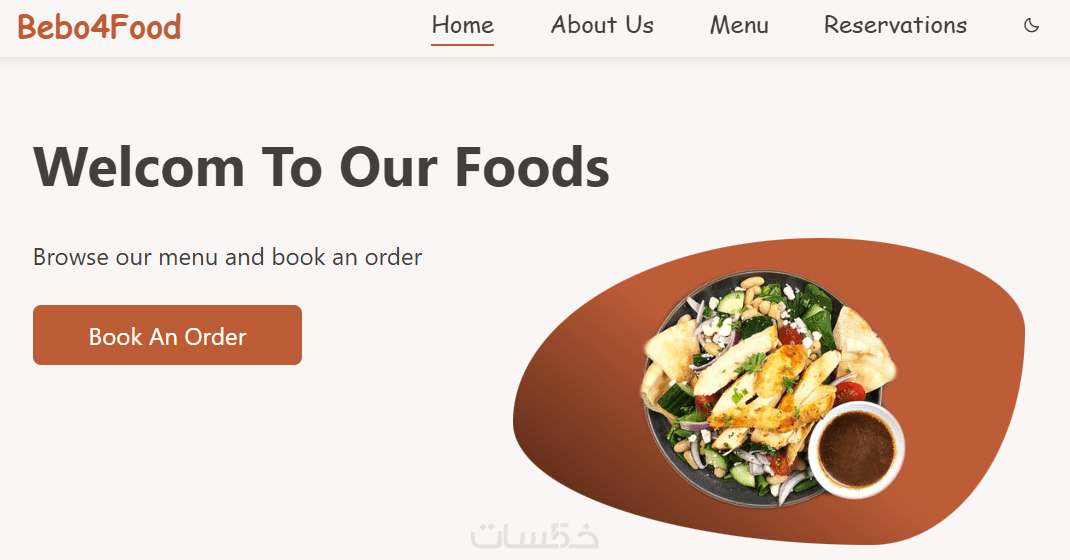The image size is (1070, 560).
Task: Select Menu in the navigation bar
Action: click(x=739, y=25)
